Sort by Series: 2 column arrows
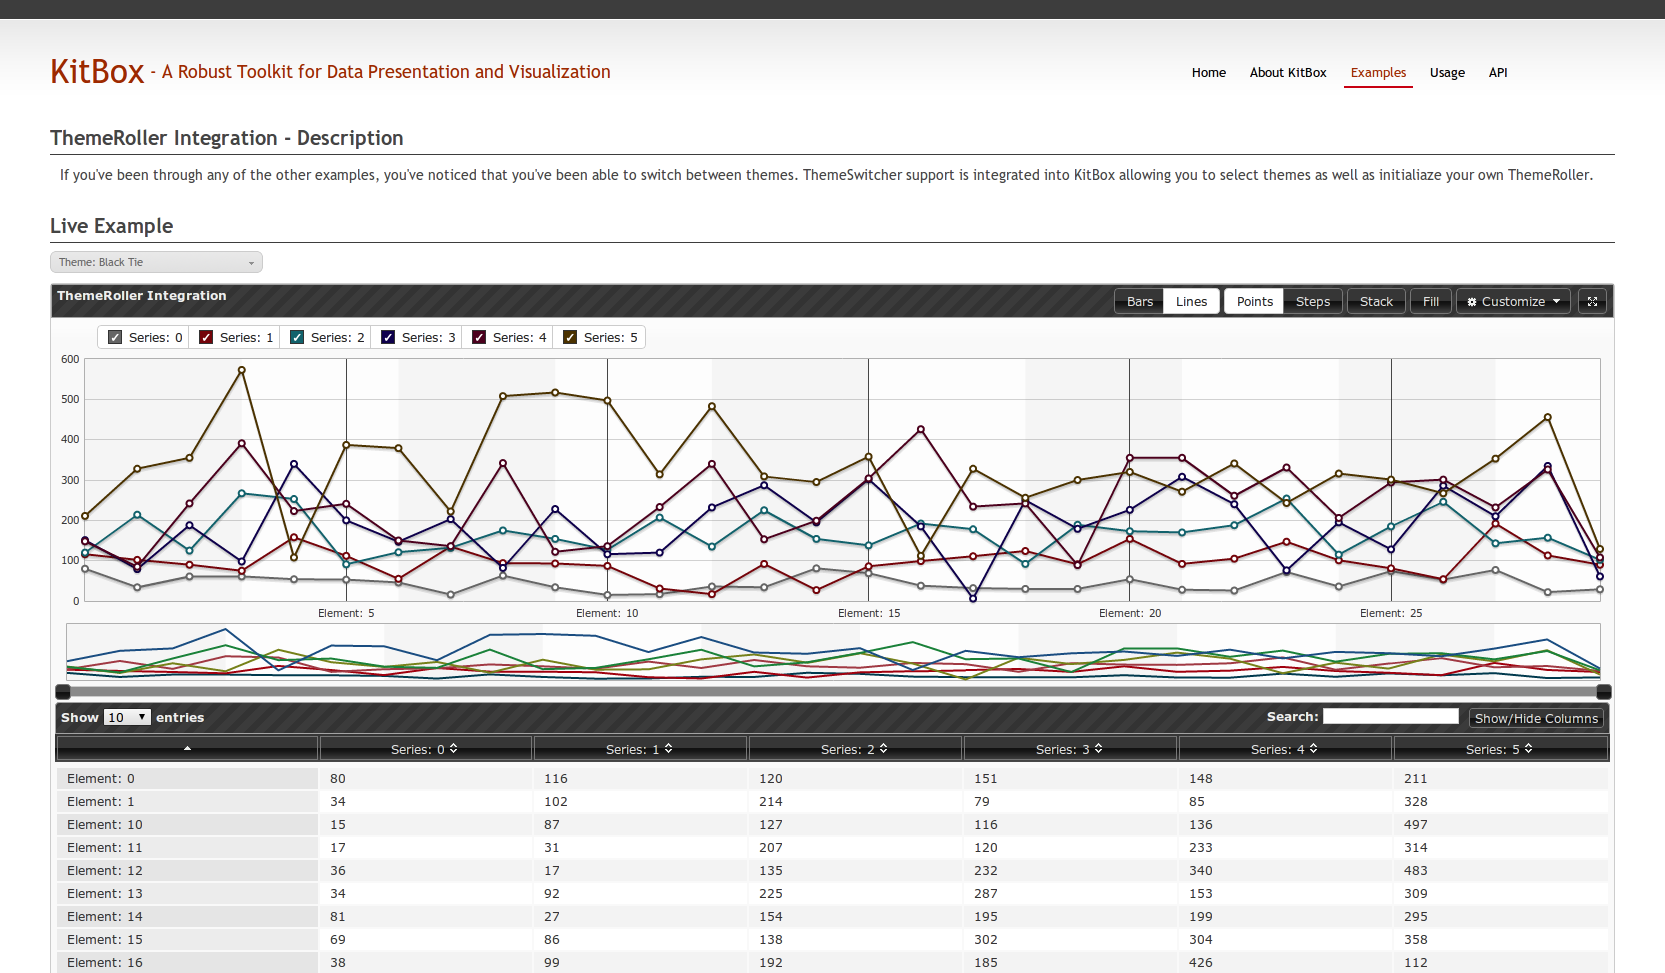1665x973 pixels. 884,748
